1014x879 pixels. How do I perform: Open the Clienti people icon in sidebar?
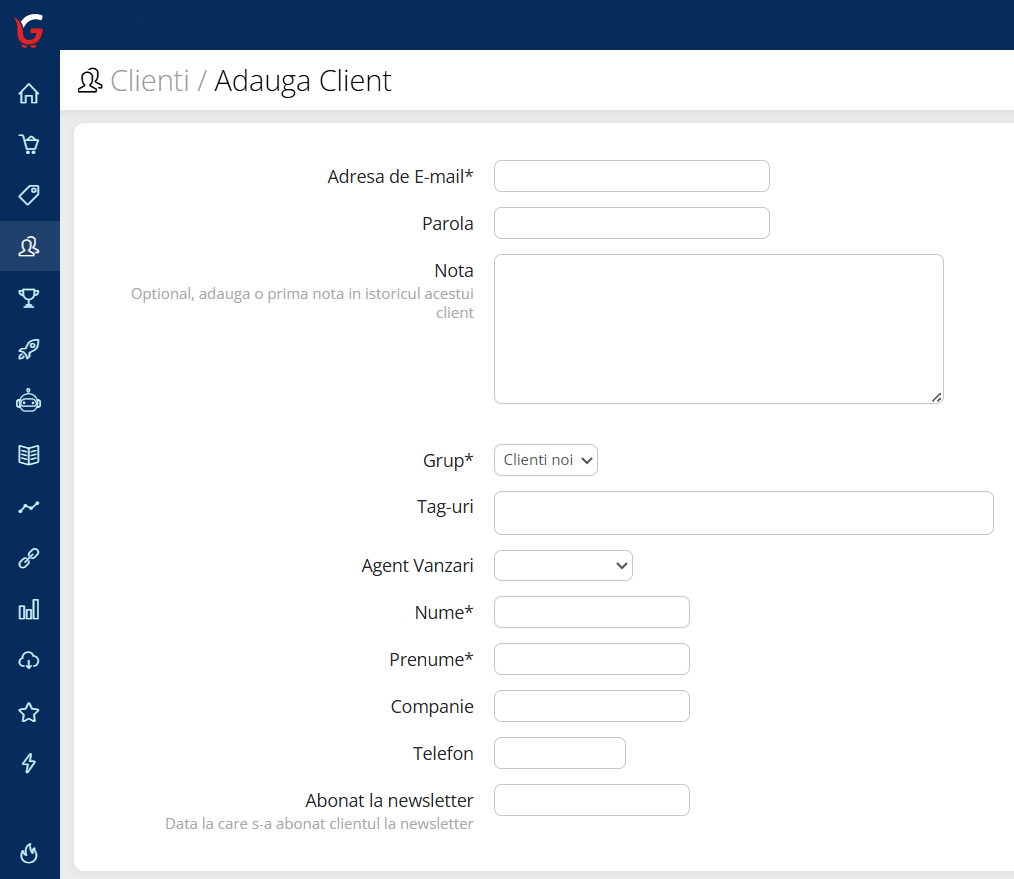tap(29, 246)
